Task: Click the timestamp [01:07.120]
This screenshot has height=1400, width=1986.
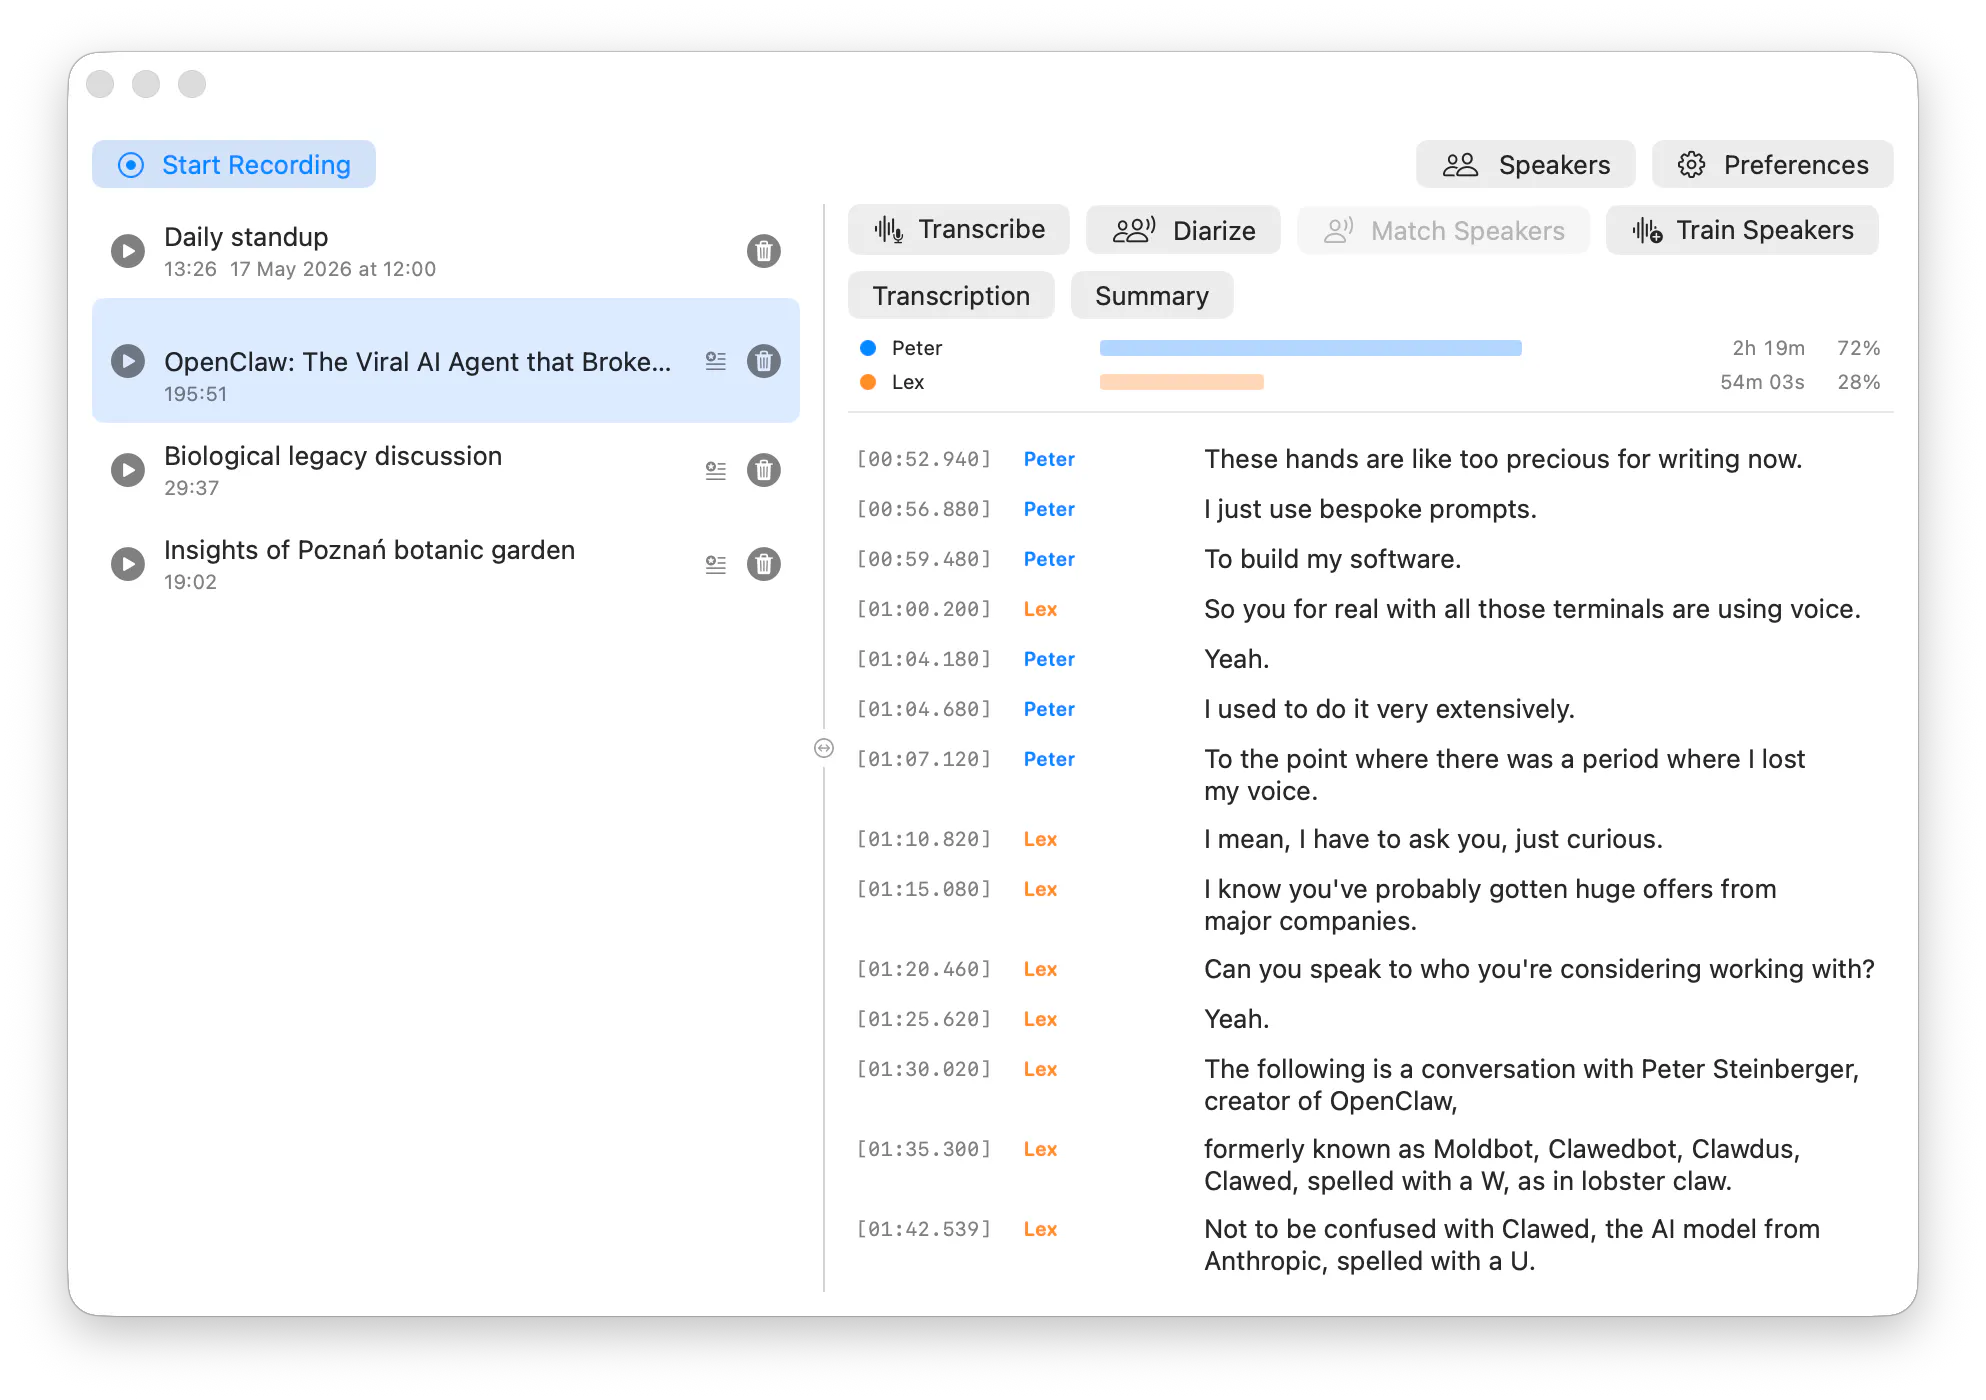Action: [924, 759]
